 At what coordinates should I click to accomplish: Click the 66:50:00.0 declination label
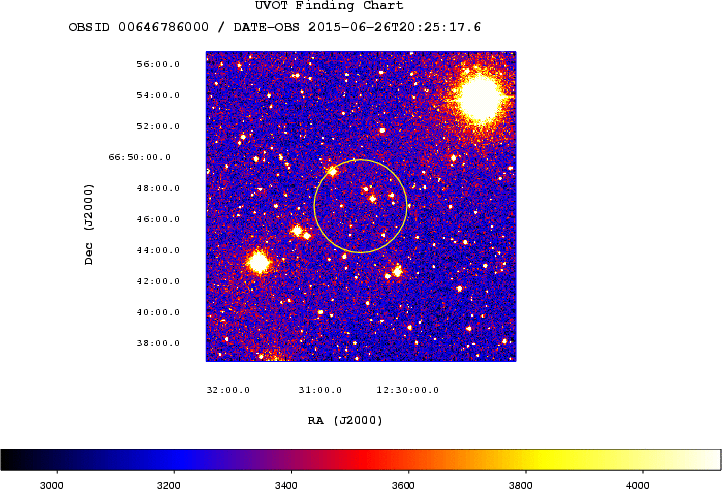click(x=140, y=157)
